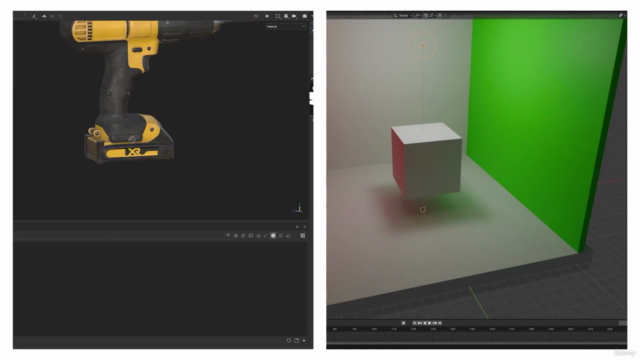Select the point light above the cube
This screenshot has width=640, height=360.
[x=422, y=45]
